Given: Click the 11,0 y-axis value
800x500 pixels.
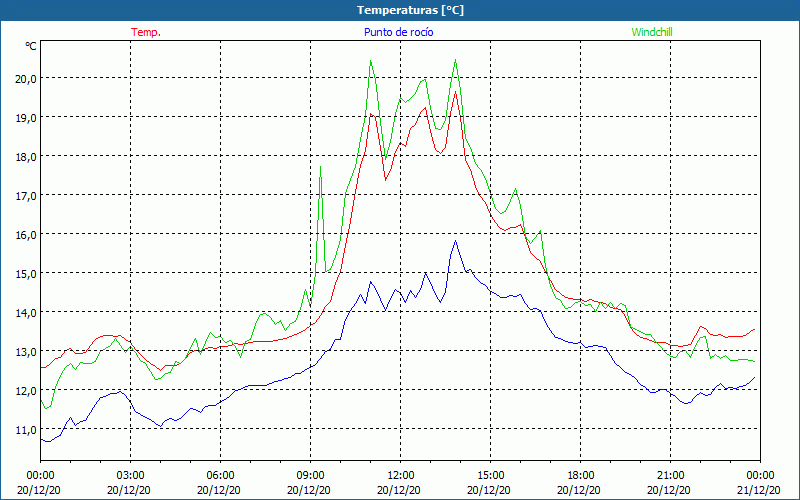Looking at the screenshot, I should click(25, 429).
